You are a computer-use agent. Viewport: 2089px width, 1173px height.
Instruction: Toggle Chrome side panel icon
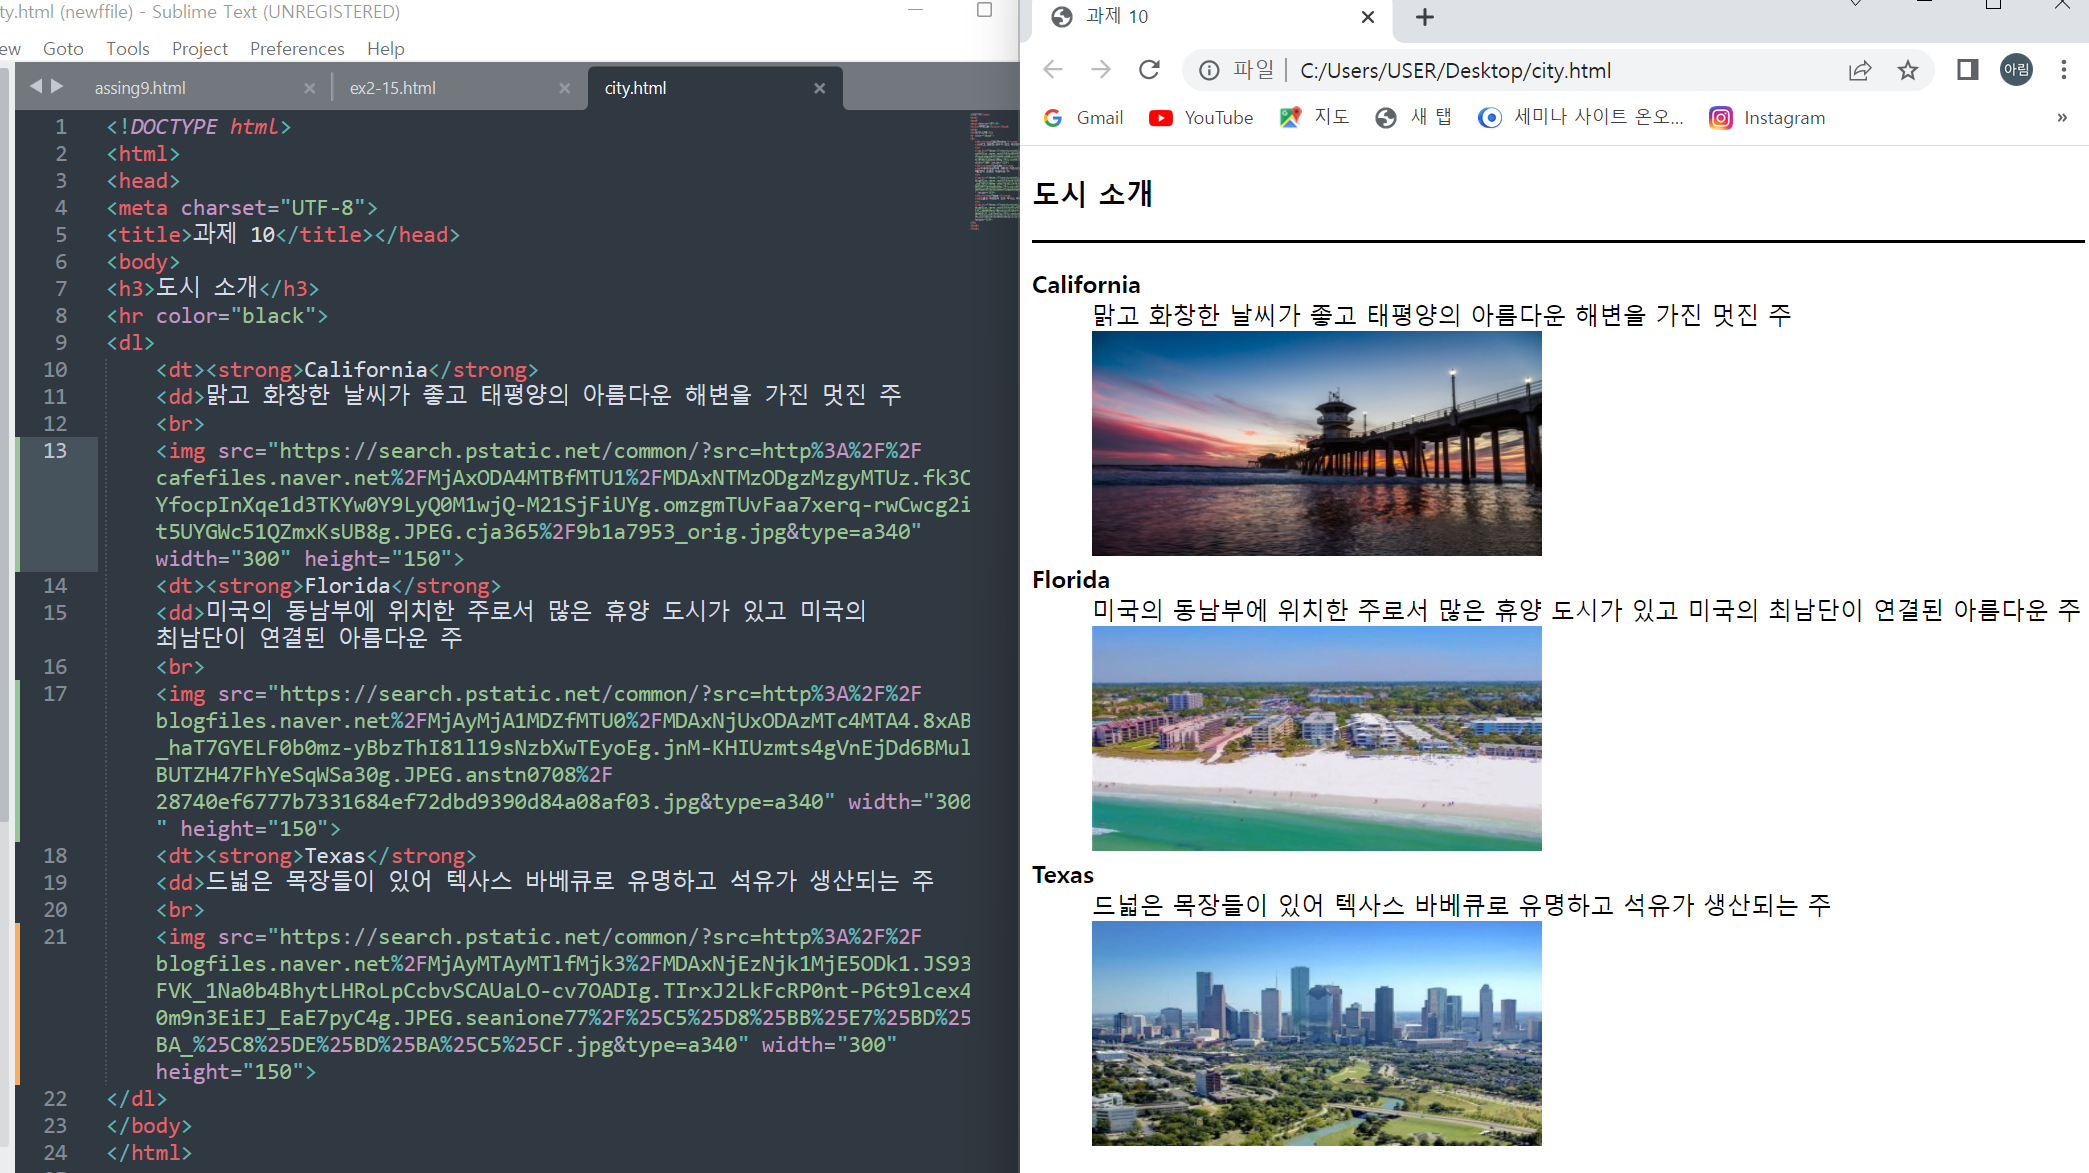tap(1967, 70)
